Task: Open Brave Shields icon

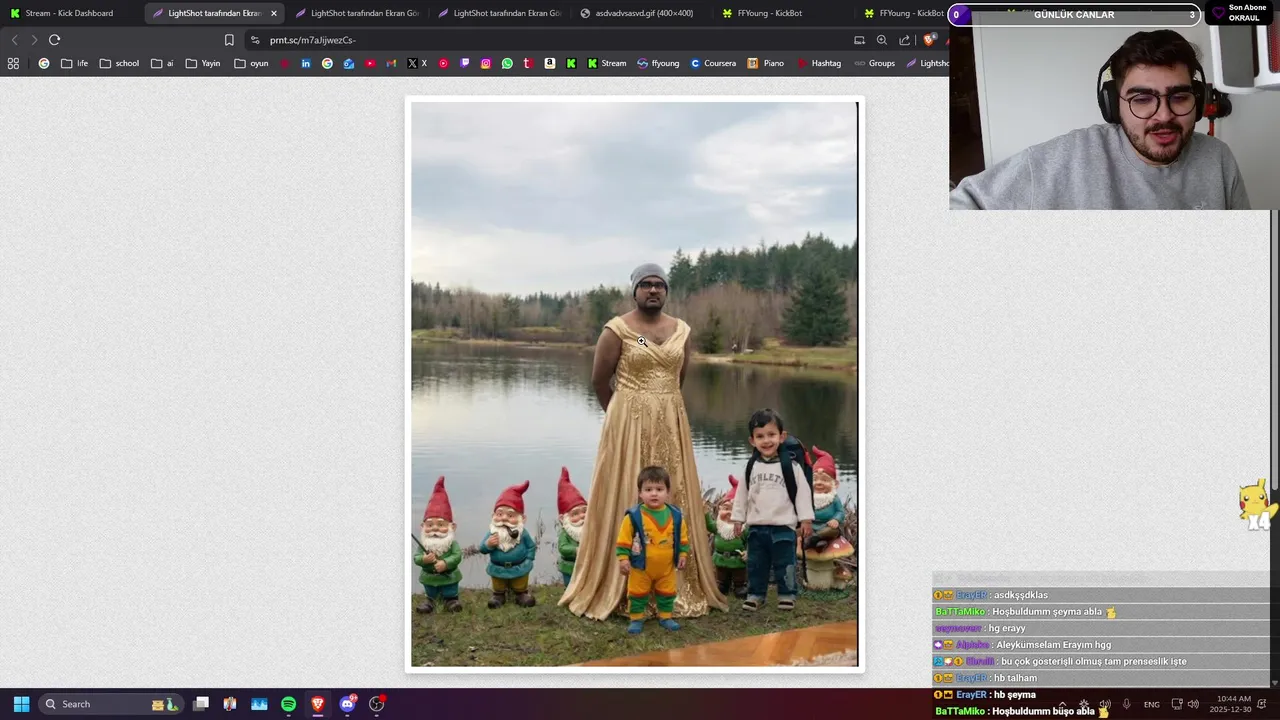Action: click(x=929, y=40)
